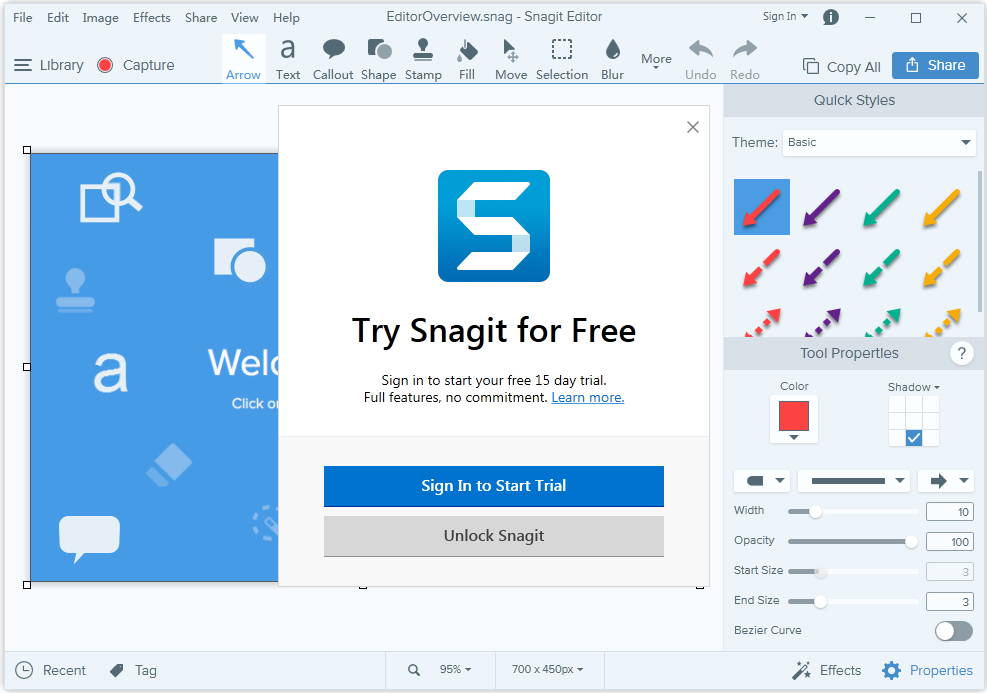Choose the solid red arrow quick style
Screen dimensions: 987x693
point(762,207)
